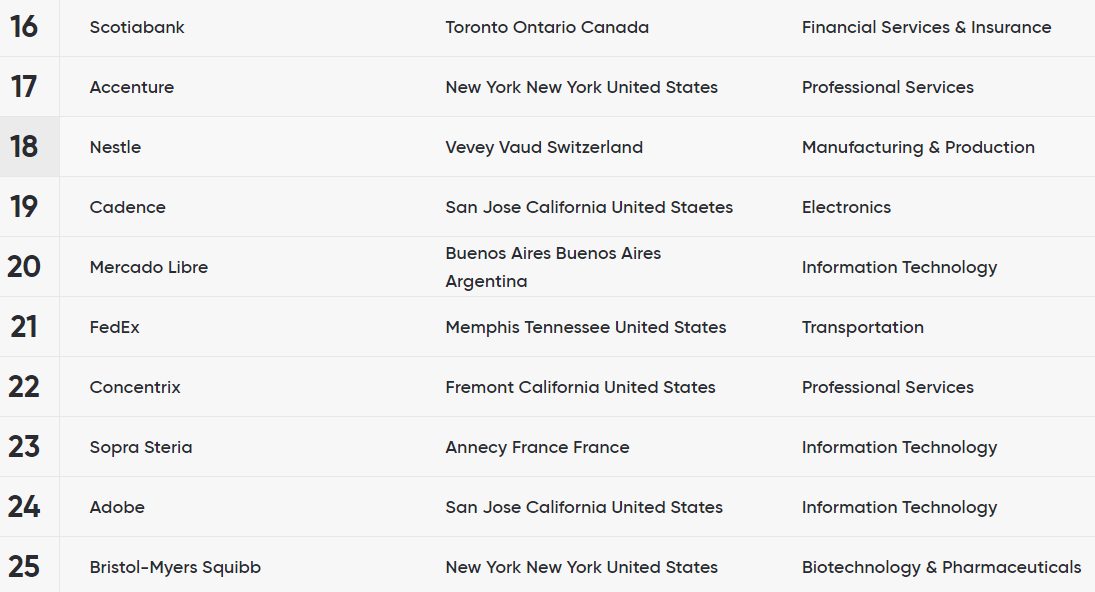The image size is (1095, 592).
Task: Open the Nestle company row
Action: (115, 147)
